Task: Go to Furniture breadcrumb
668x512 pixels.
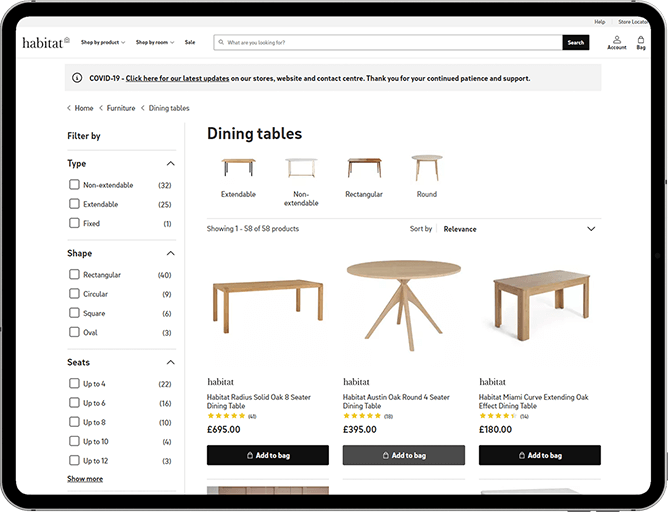Action: click(121, 108)
